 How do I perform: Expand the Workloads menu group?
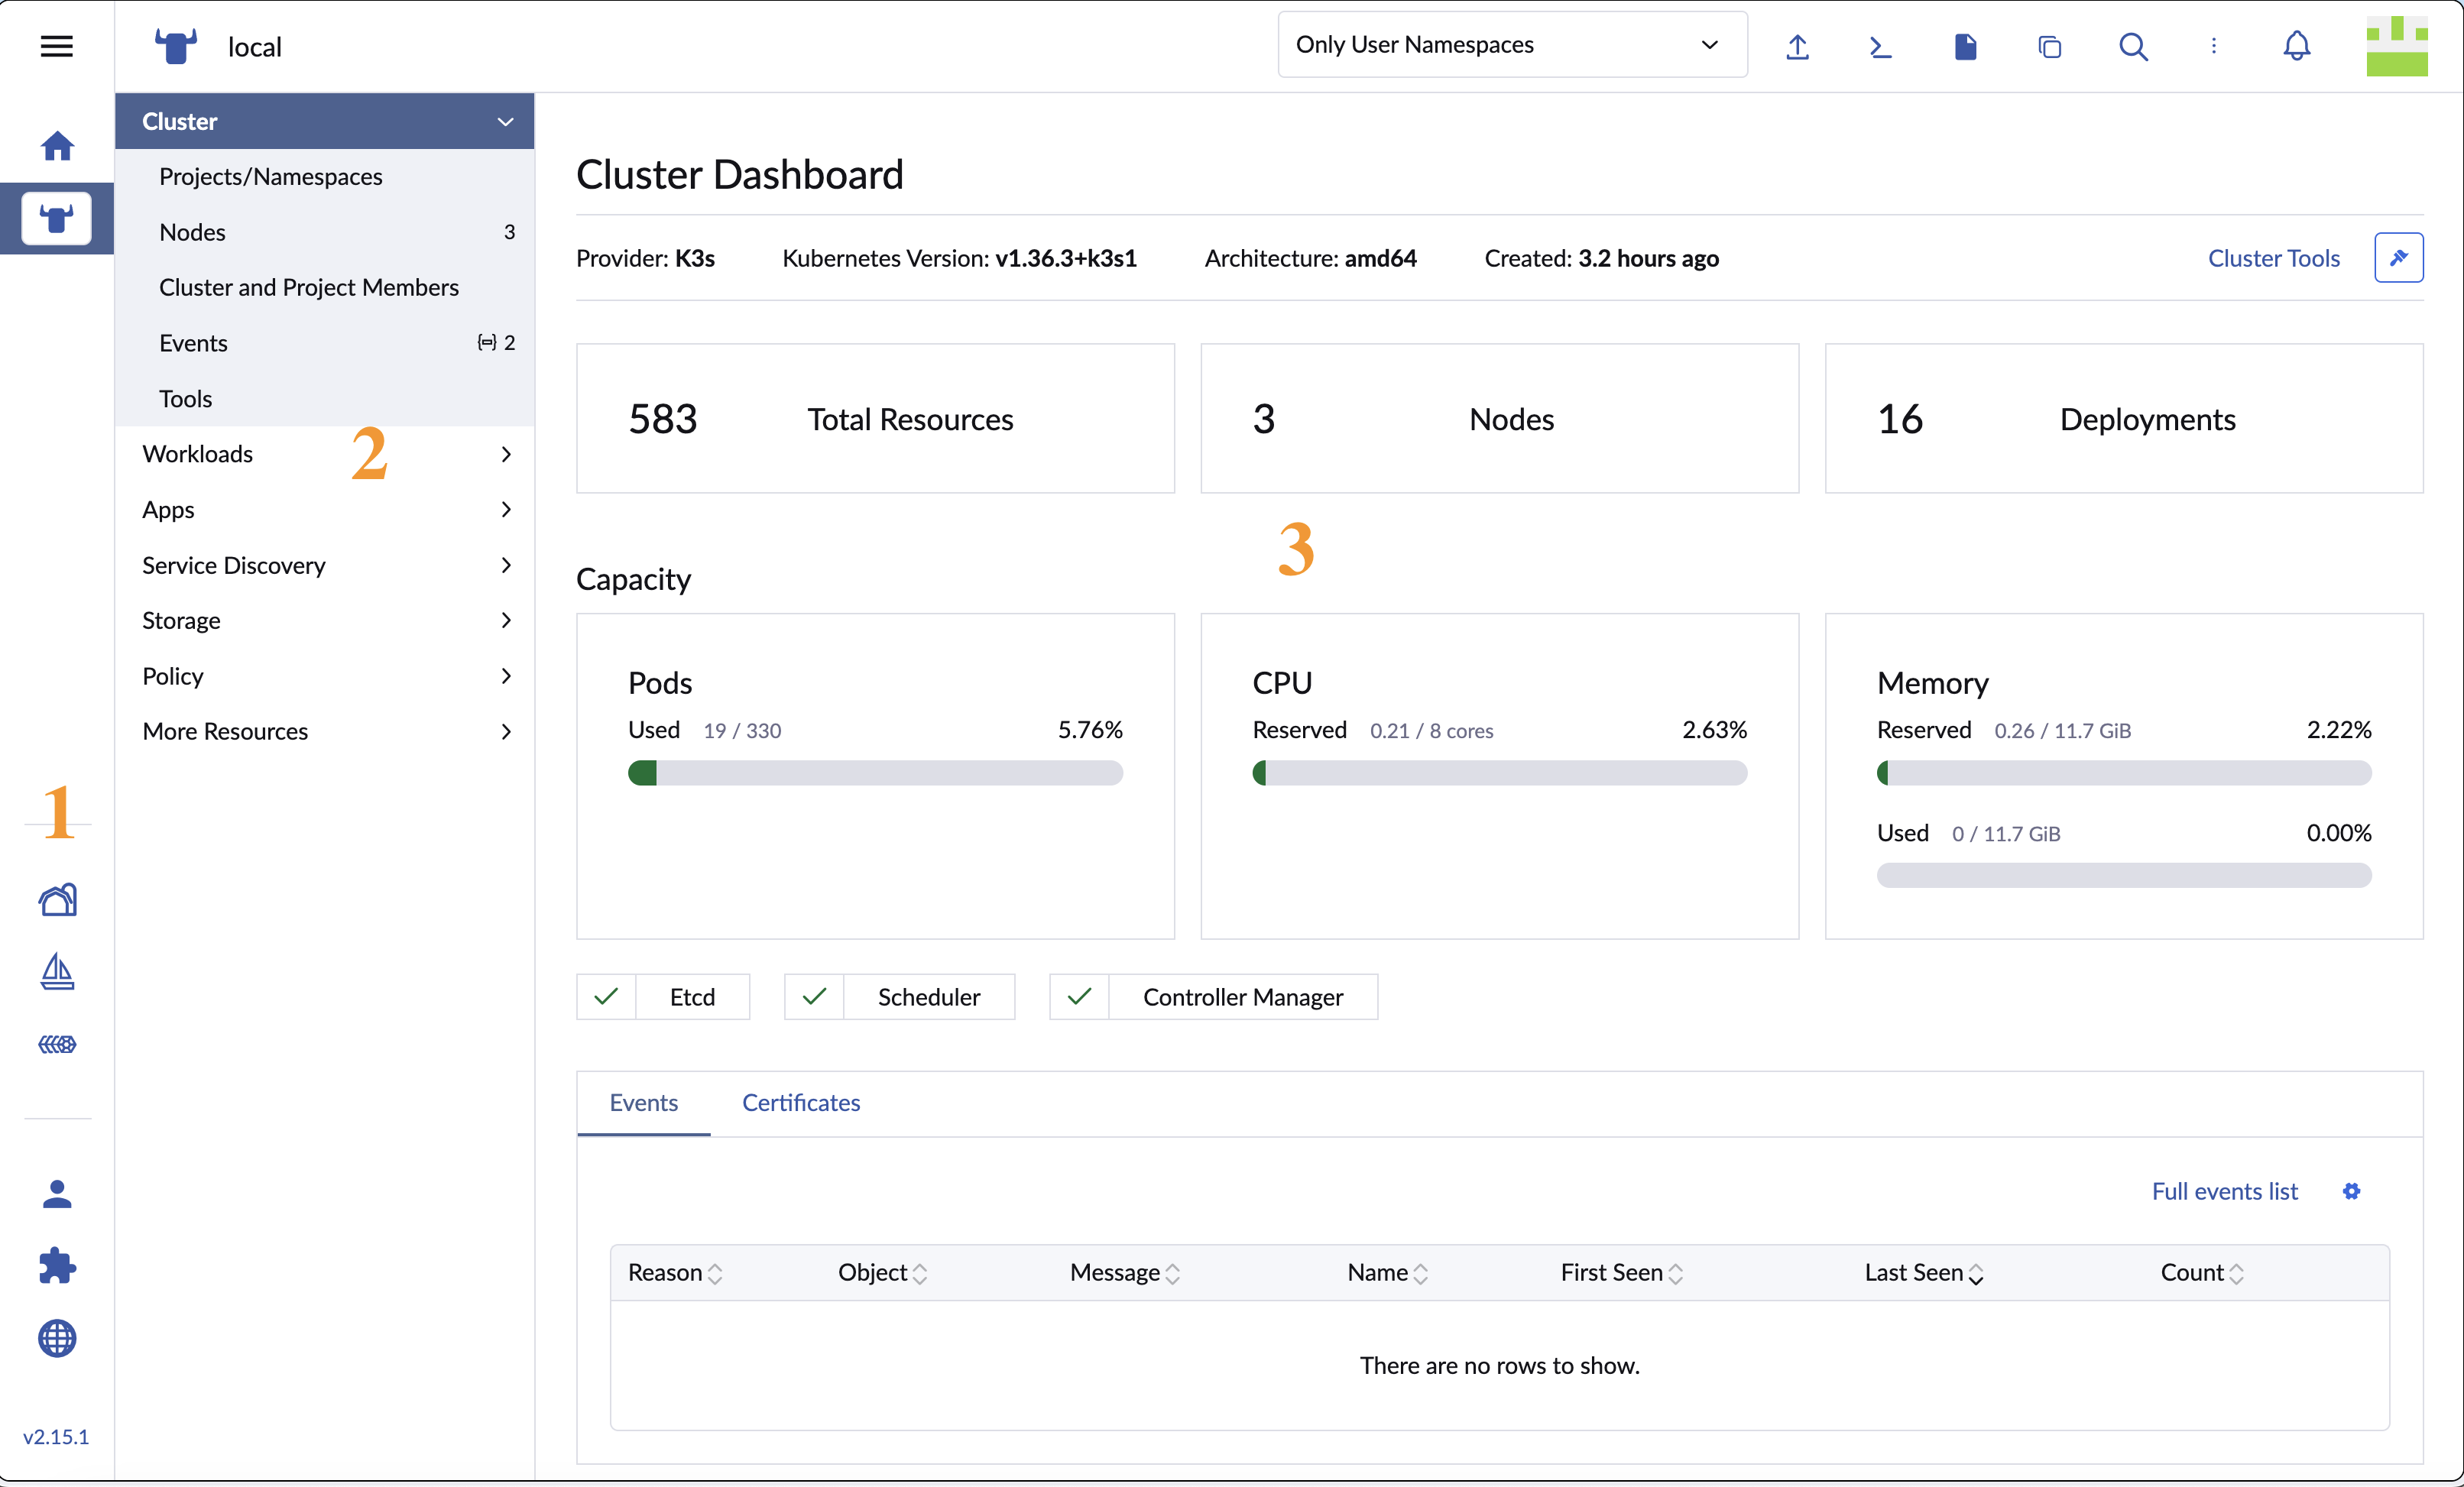325,454
